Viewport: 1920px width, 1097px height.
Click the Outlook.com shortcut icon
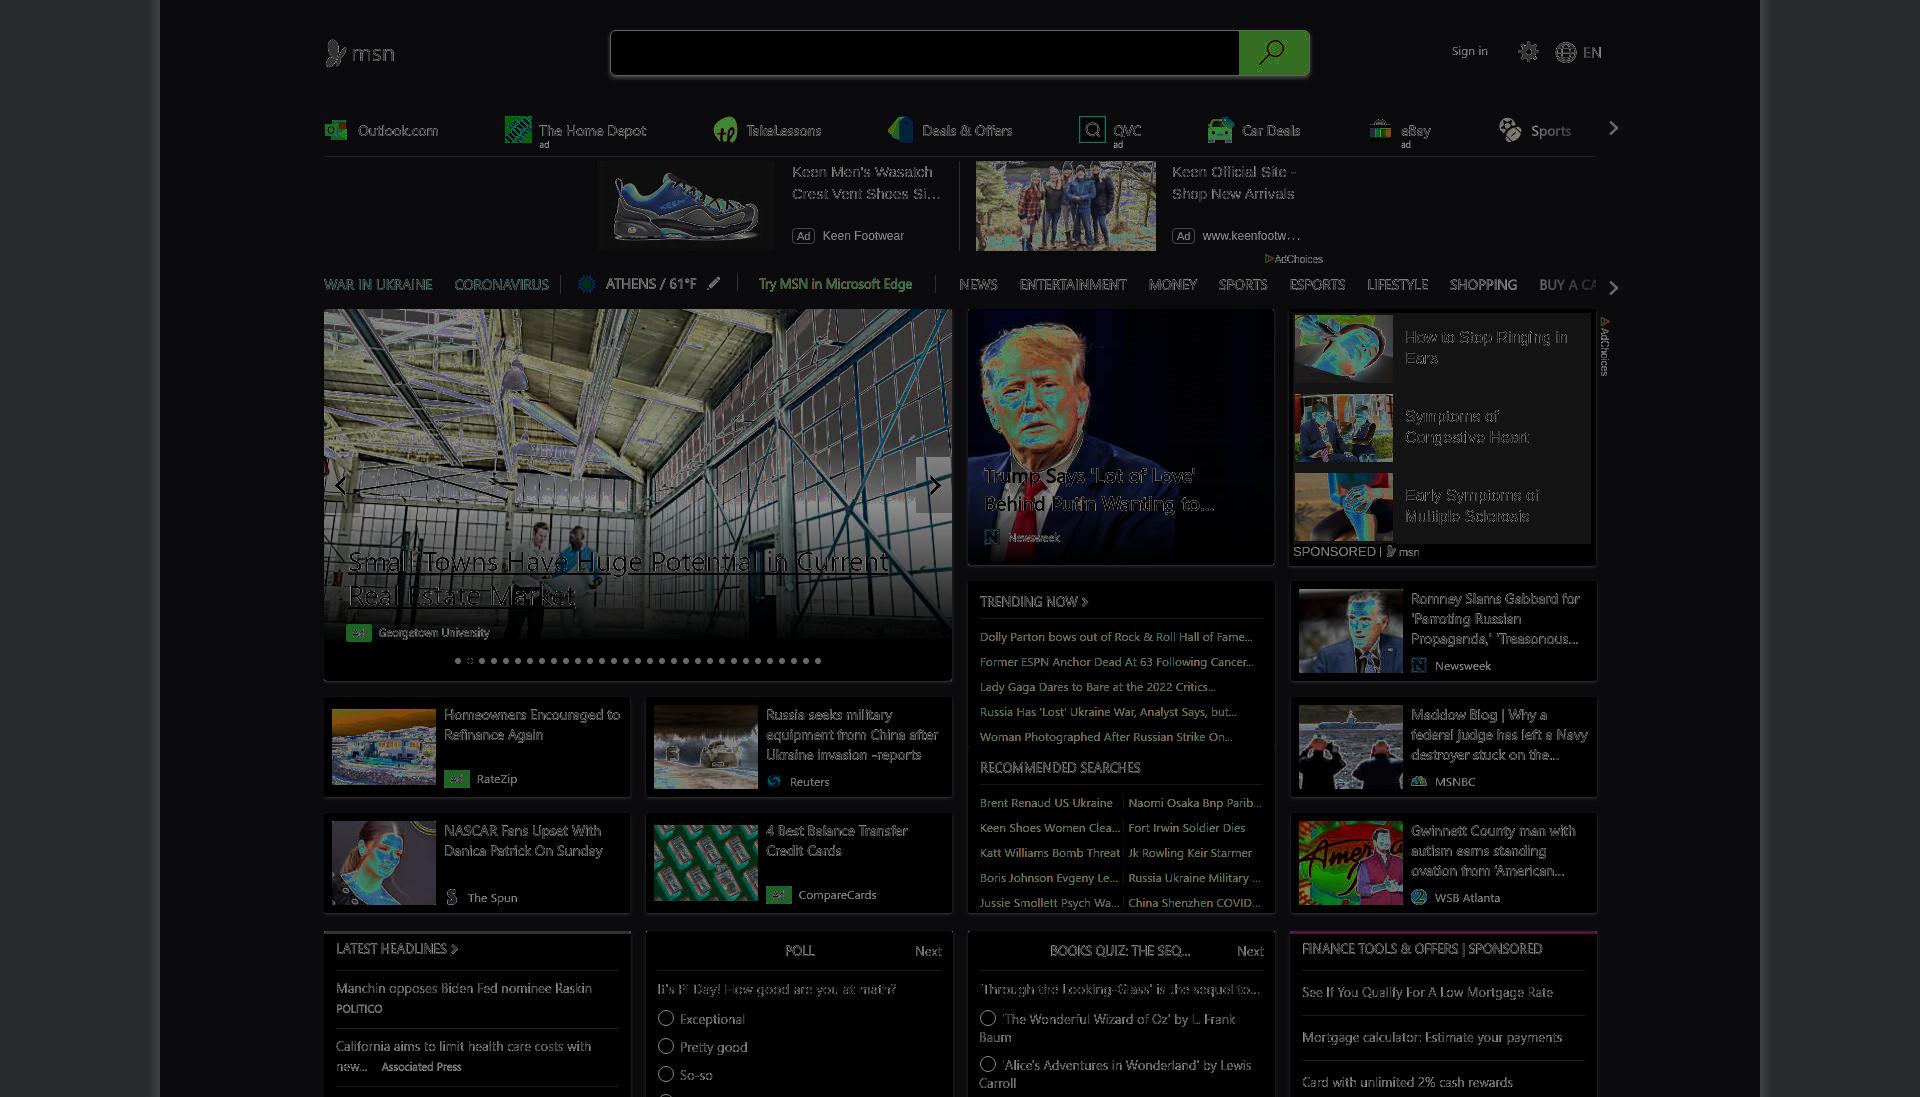pyautogui.click(x=336, y=130)
